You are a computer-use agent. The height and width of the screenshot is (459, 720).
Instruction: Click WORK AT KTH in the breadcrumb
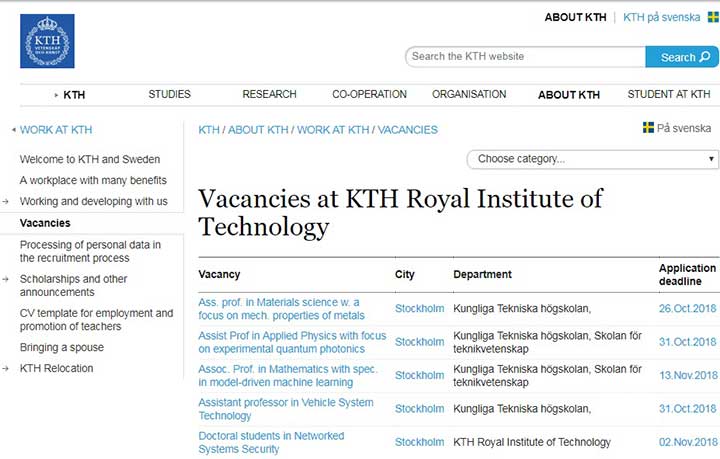click(333, 130)
